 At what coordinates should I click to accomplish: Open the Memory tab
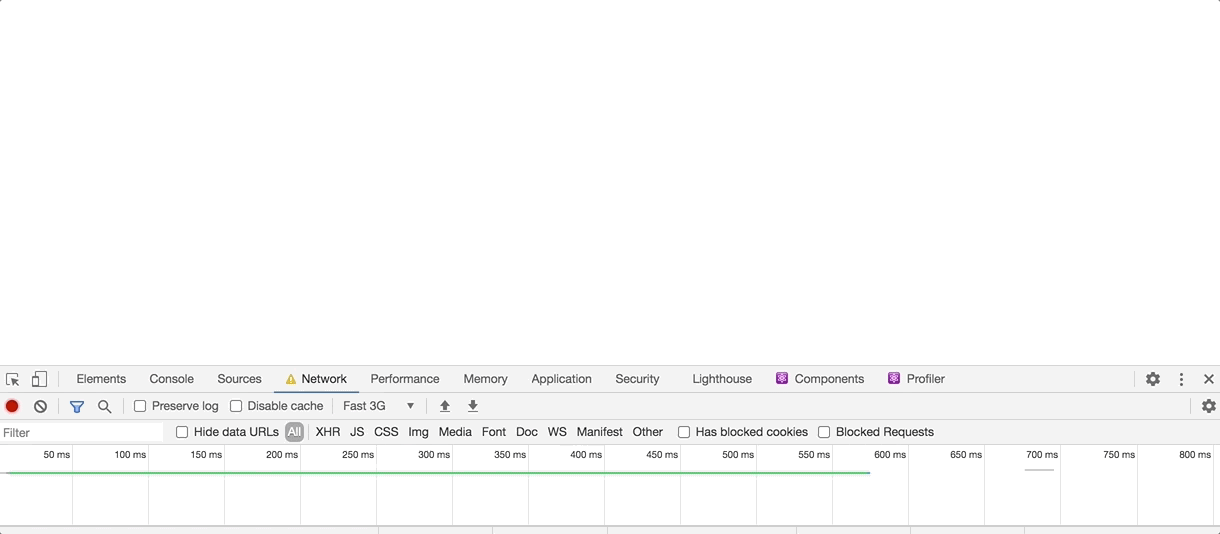pyautogui.click(x=485, y=379)
